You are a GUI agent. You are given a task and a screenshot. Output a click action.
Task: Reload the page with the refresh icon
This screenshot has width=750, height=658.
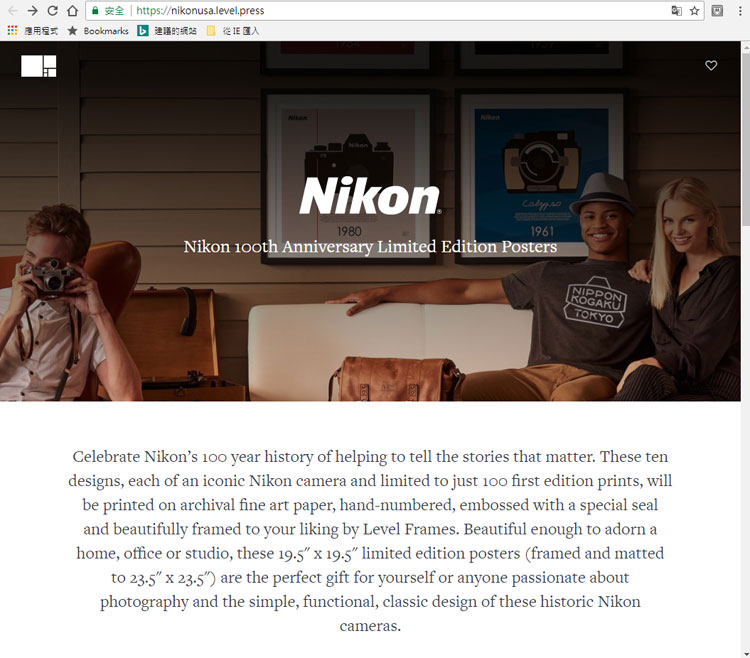tap(53, 11)
